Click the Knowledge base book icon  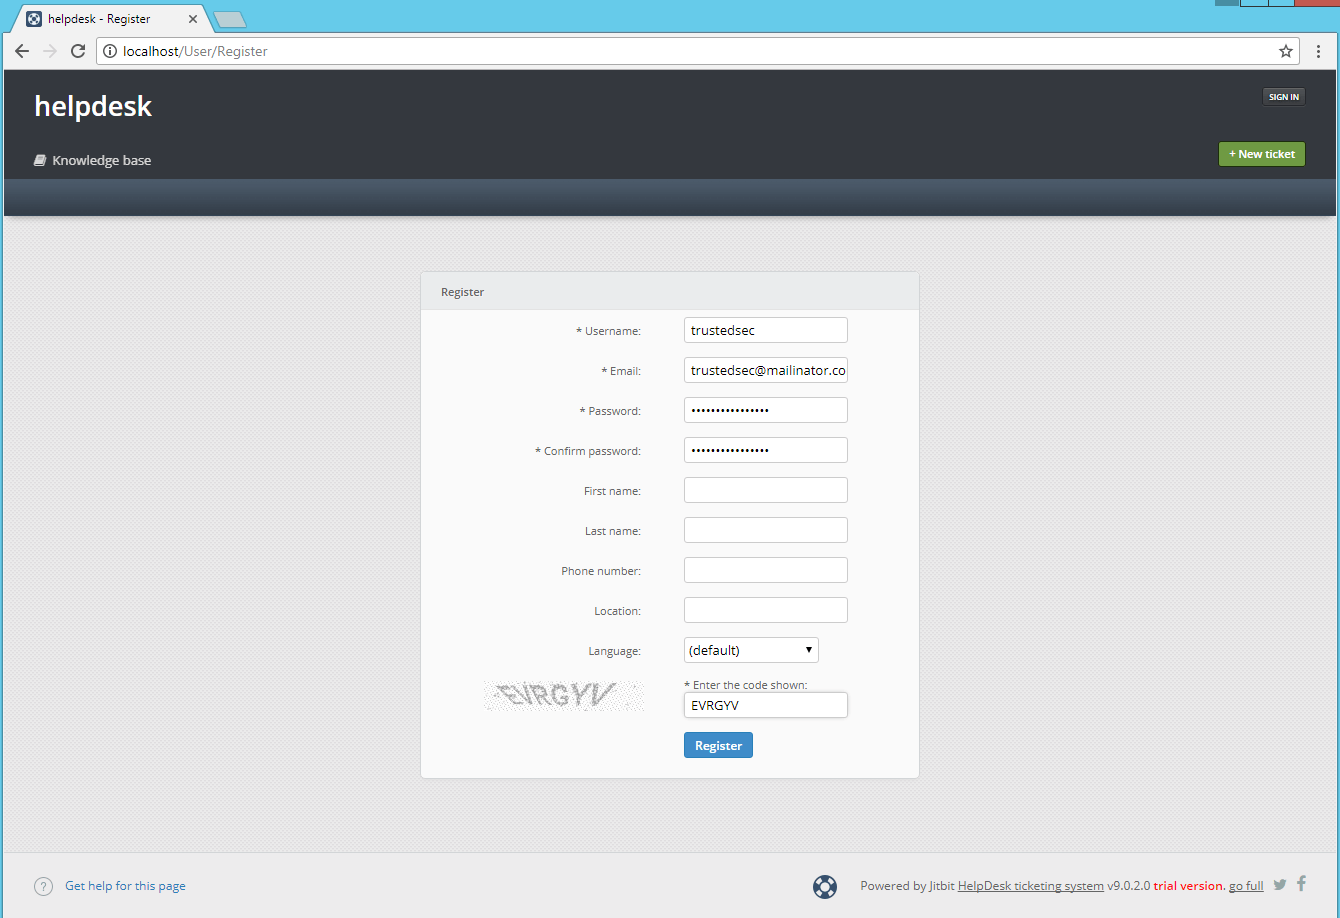(39, 159)
